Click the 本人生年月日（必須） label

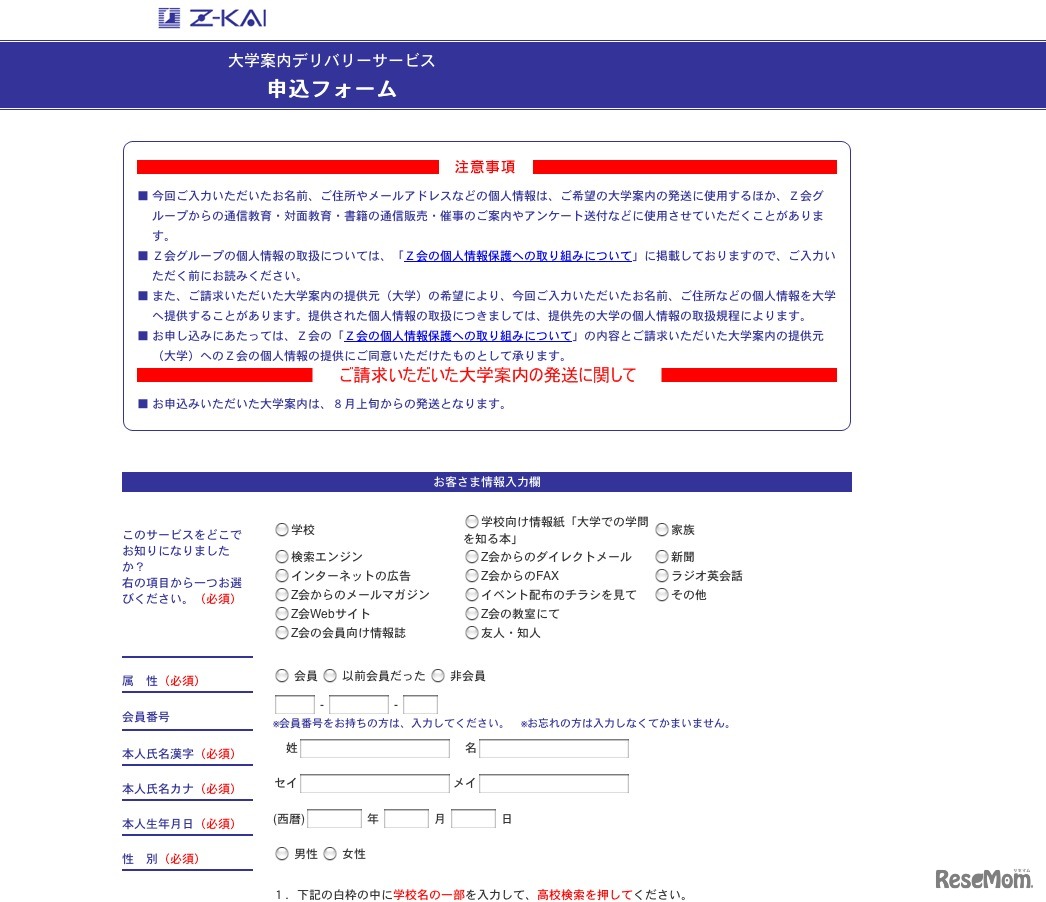tap(179, 824)
